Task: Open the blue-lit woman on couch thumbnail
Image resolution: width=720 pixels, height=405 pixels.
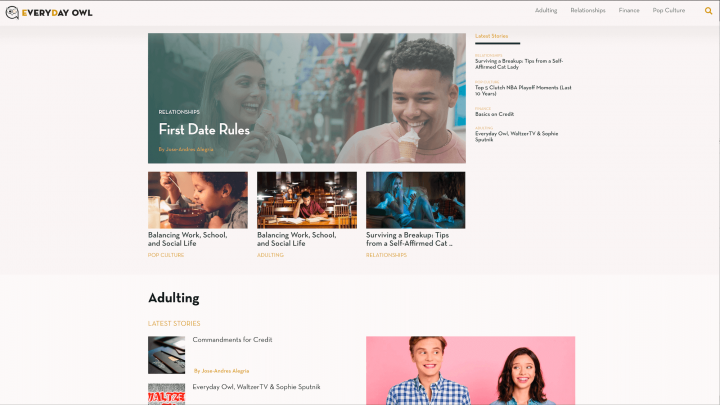Action: point(416,200)
